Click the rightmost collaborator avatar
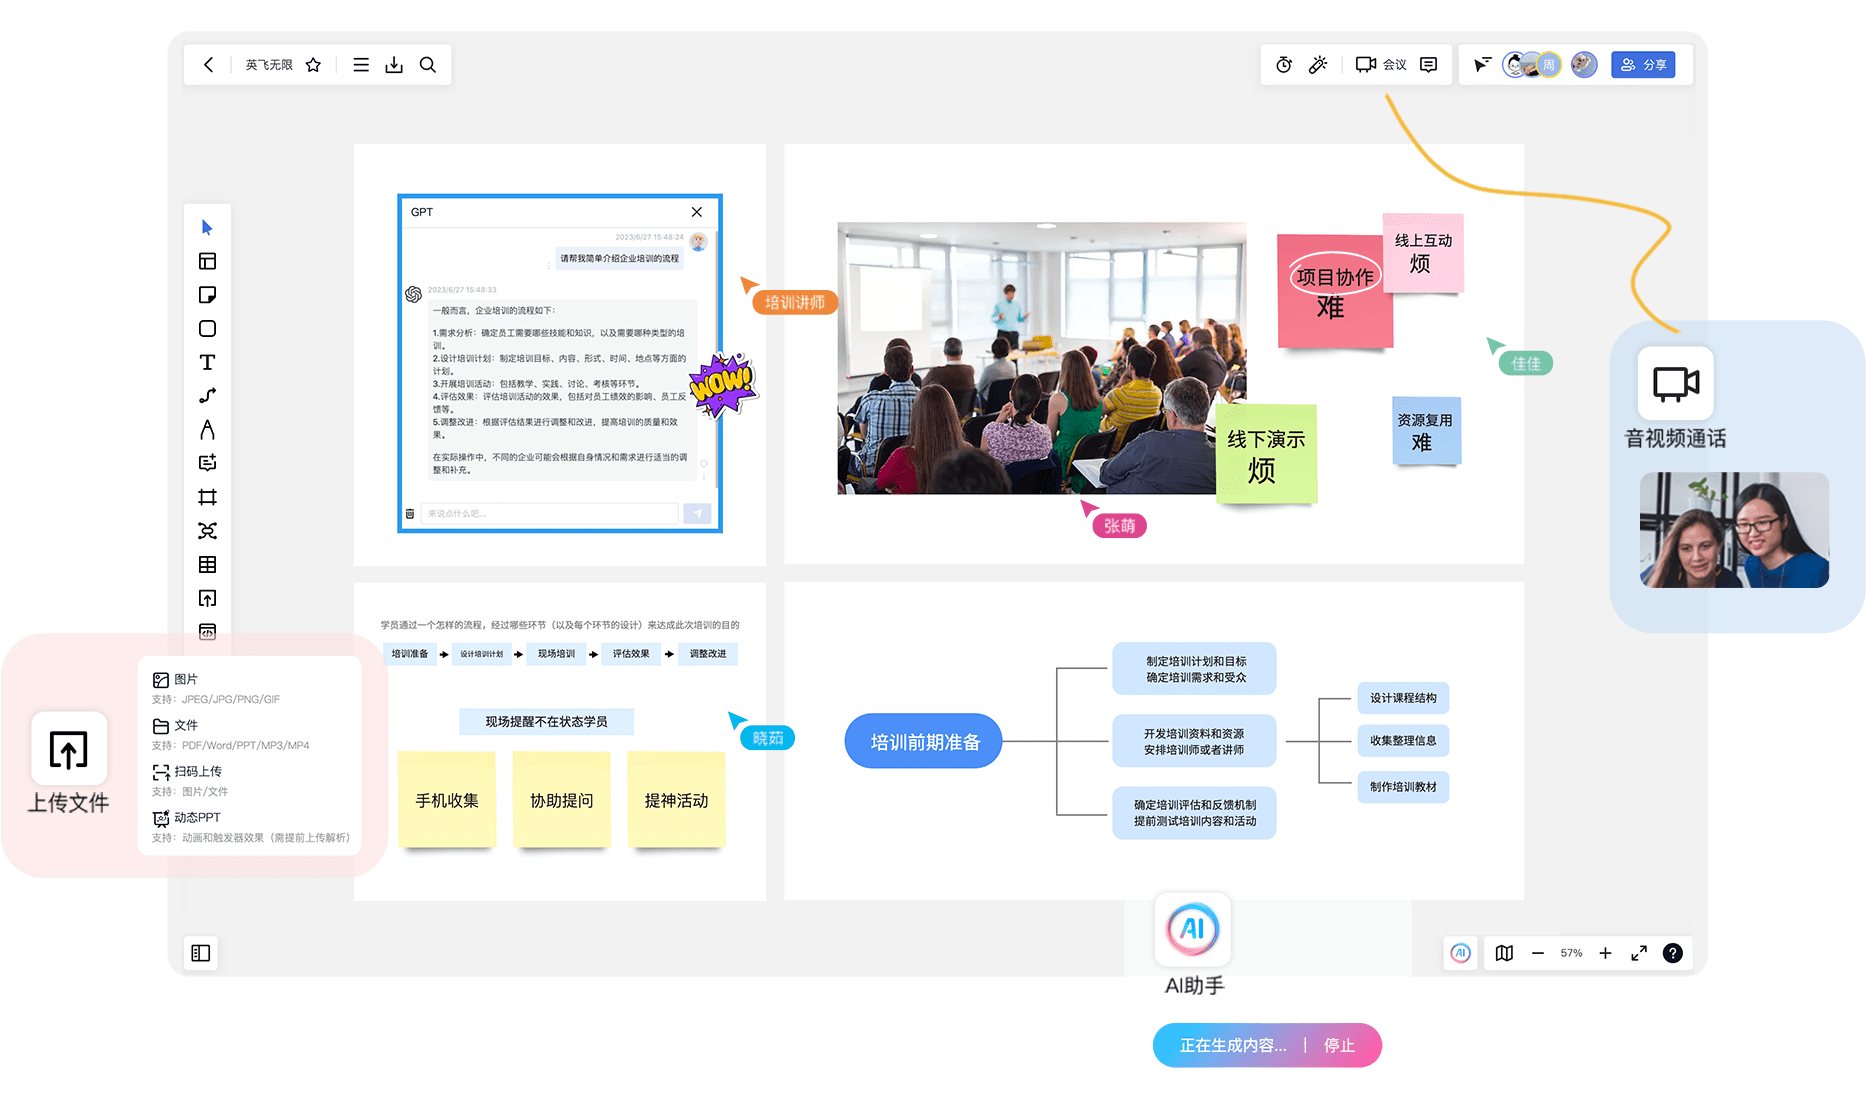The image size is (1866, 1114). 1583,65
